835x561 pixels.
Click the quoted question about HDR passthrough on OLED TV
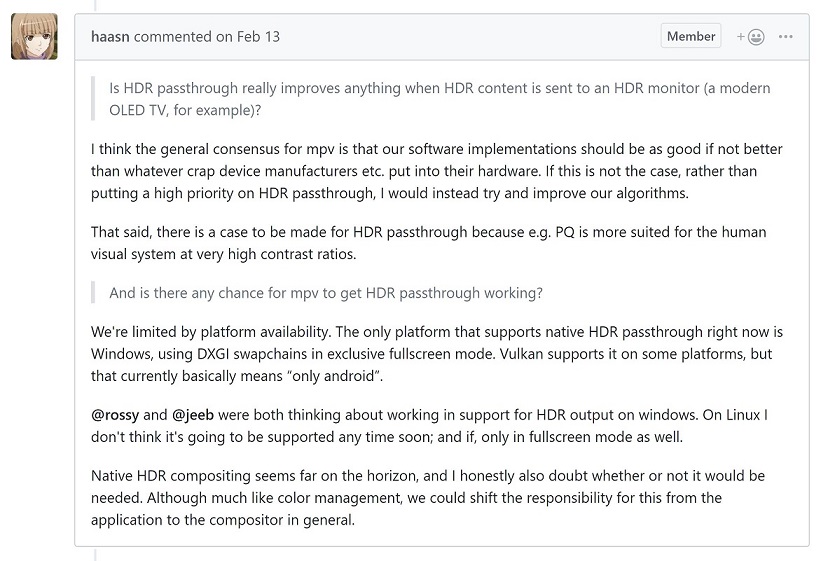pyautogui.click(x=439, y=99)
